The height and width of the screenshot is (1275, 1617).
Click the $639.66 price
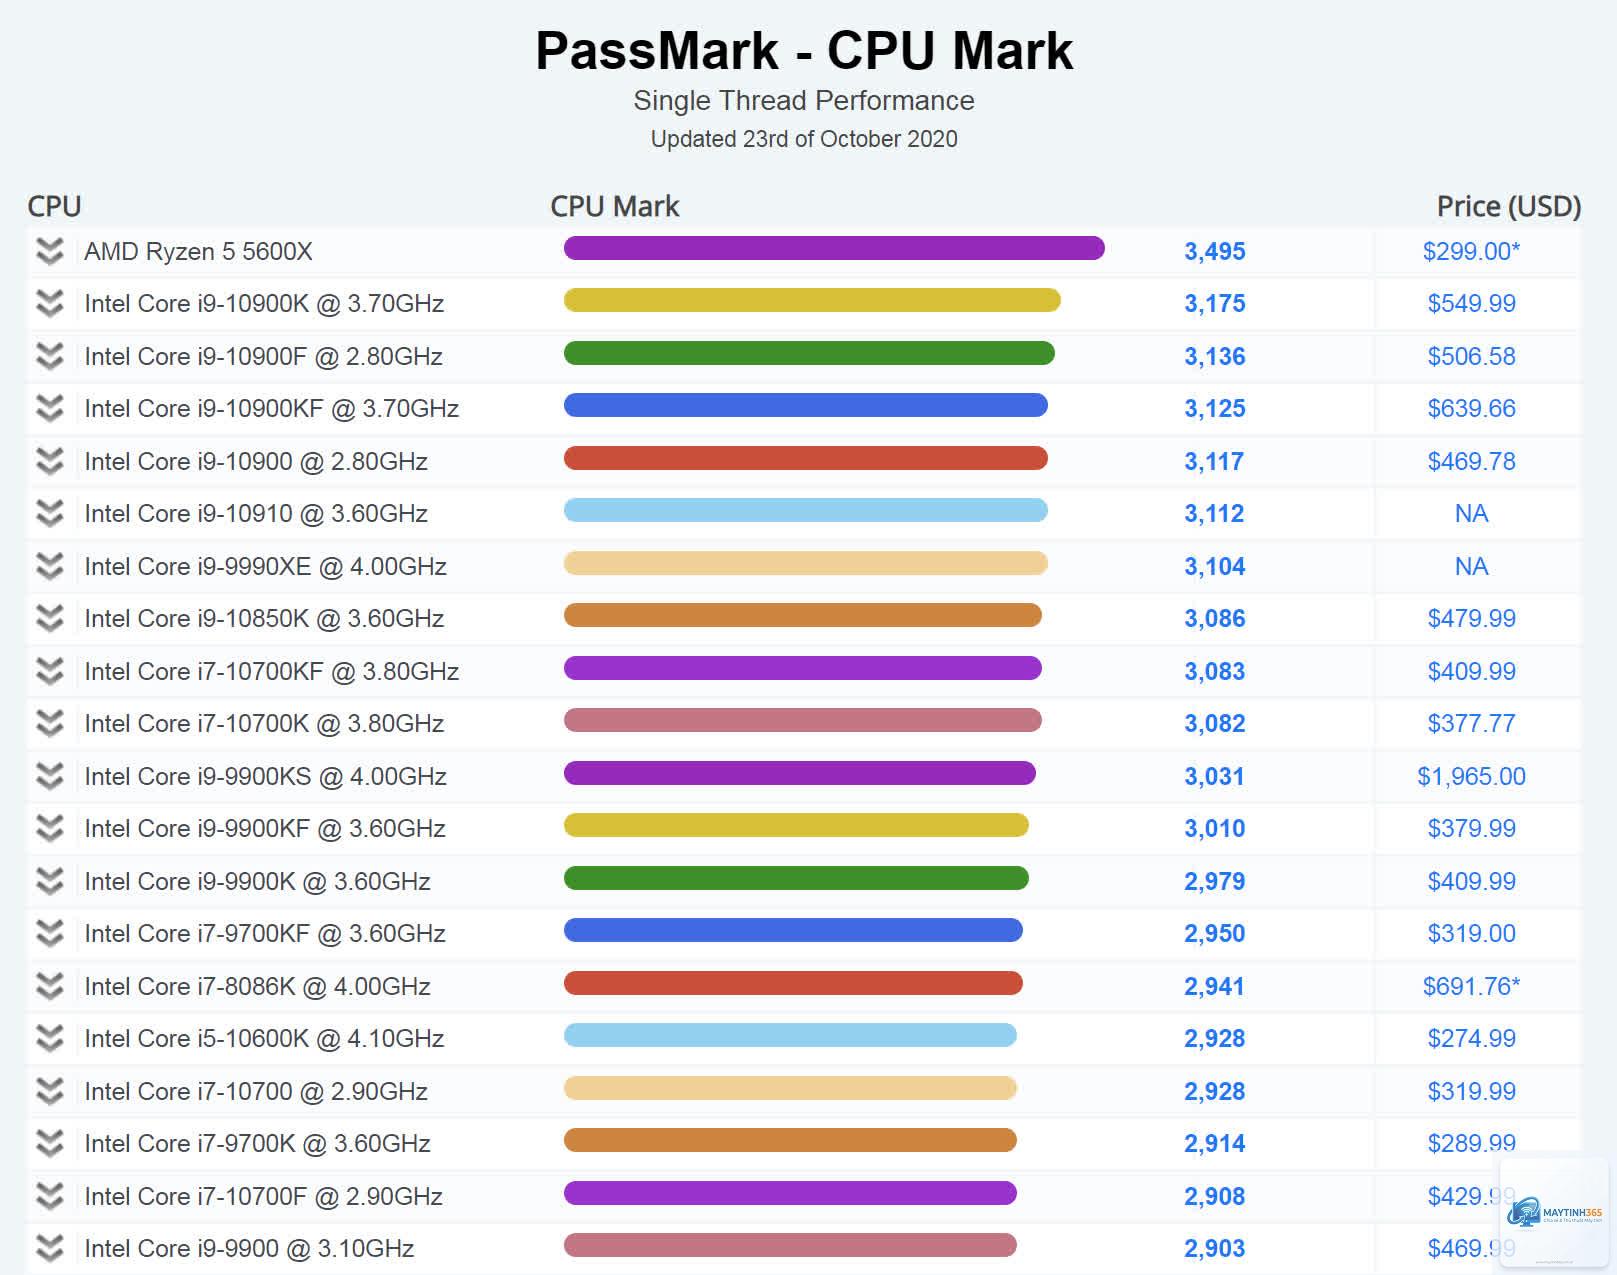[1471, 408]
